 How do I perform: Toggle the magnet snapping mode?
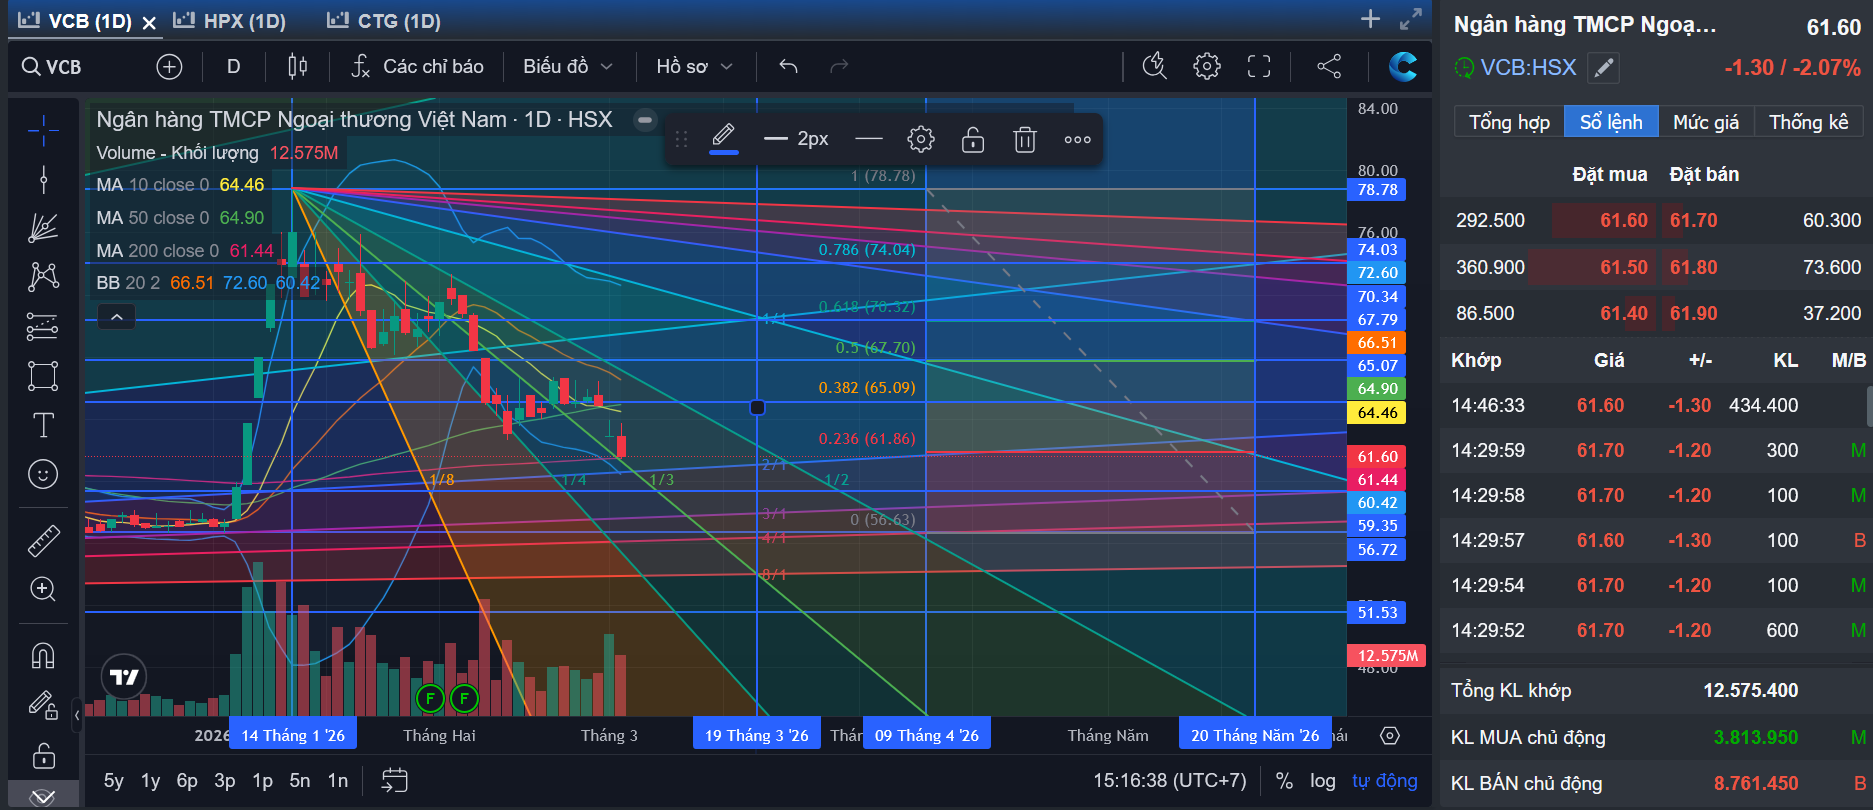click(43, 656)
